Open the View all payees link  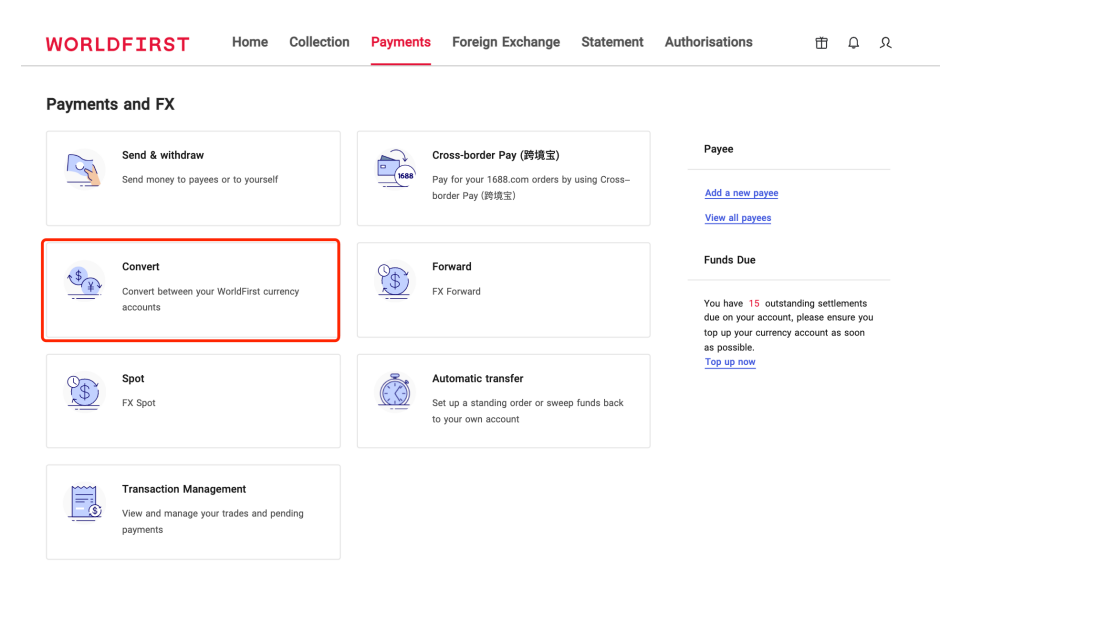(738, 218)
